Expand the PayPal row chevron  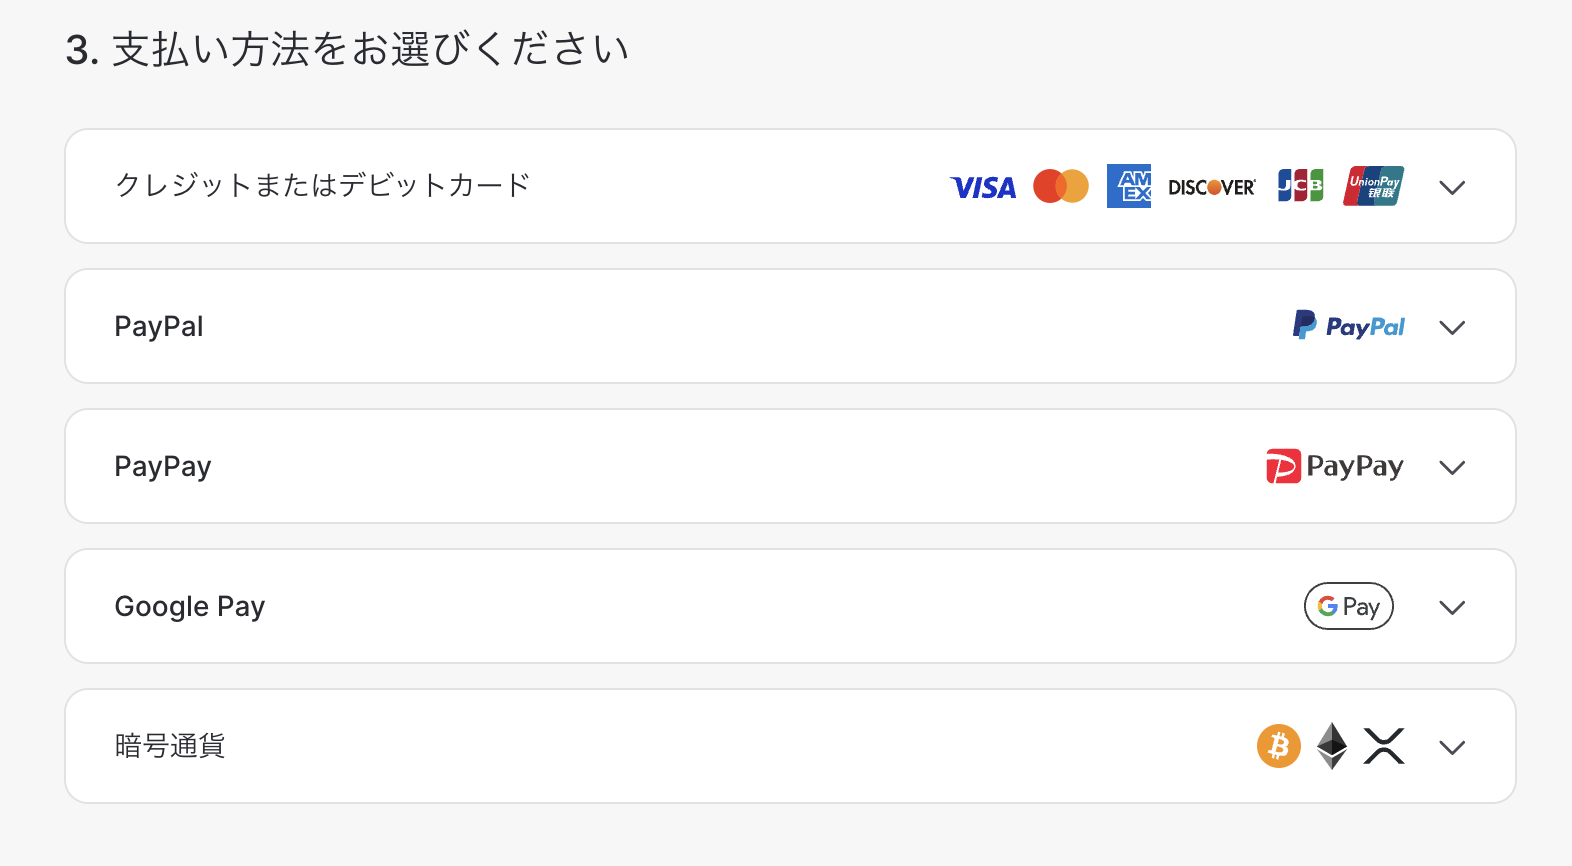point(1452,327)
